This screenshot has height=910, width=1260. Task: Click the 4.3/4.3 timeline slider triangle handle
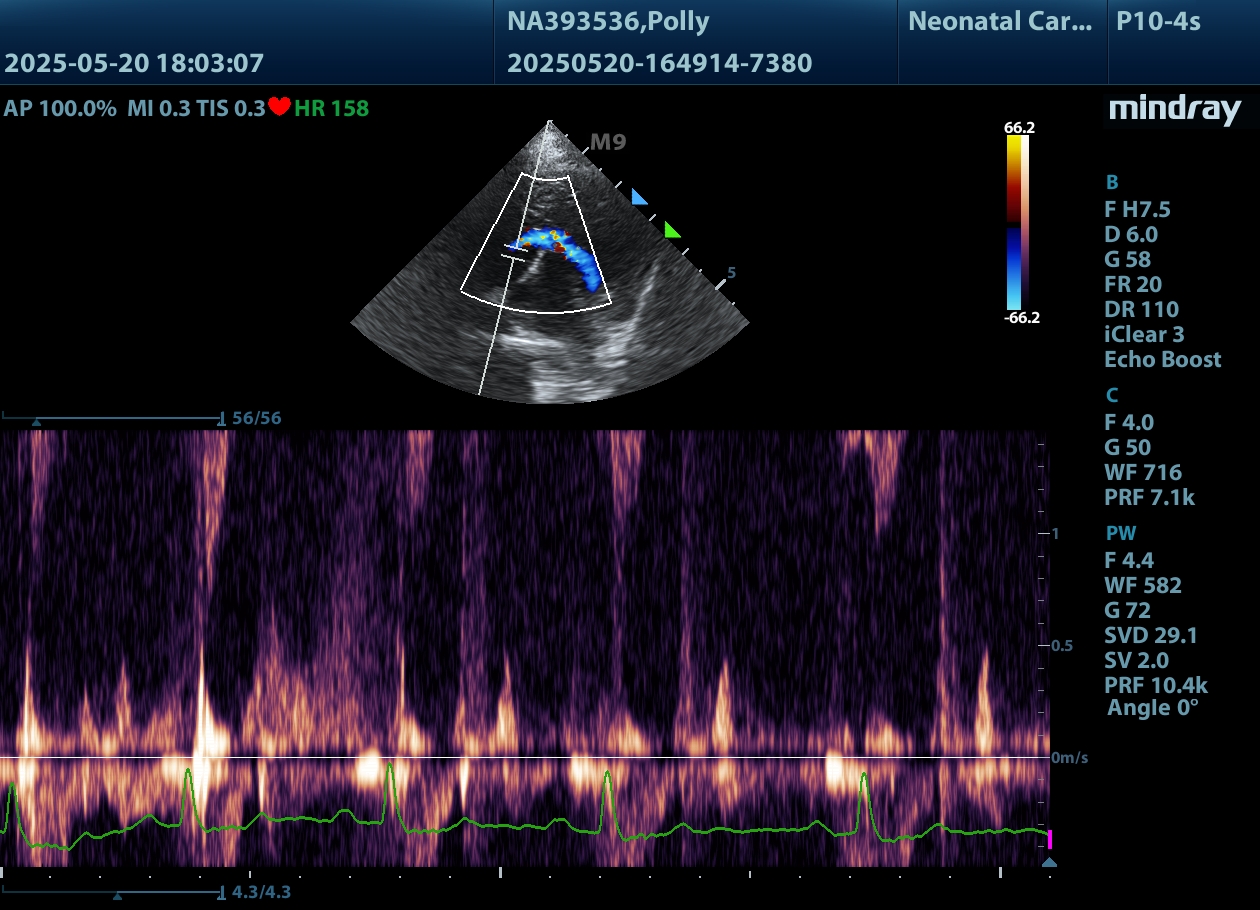[117, 896]
